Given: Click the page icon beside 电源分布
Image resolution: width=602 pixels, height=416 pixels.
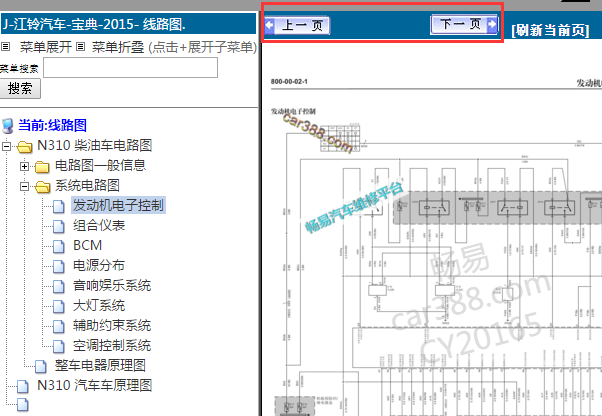Looking at the screenshot, I should coord(58,266).
